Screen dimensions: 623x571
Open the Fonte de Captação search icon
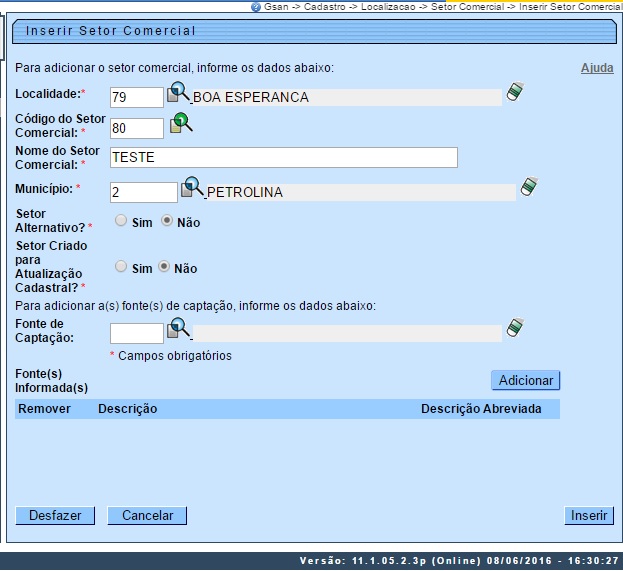point(178,329)
